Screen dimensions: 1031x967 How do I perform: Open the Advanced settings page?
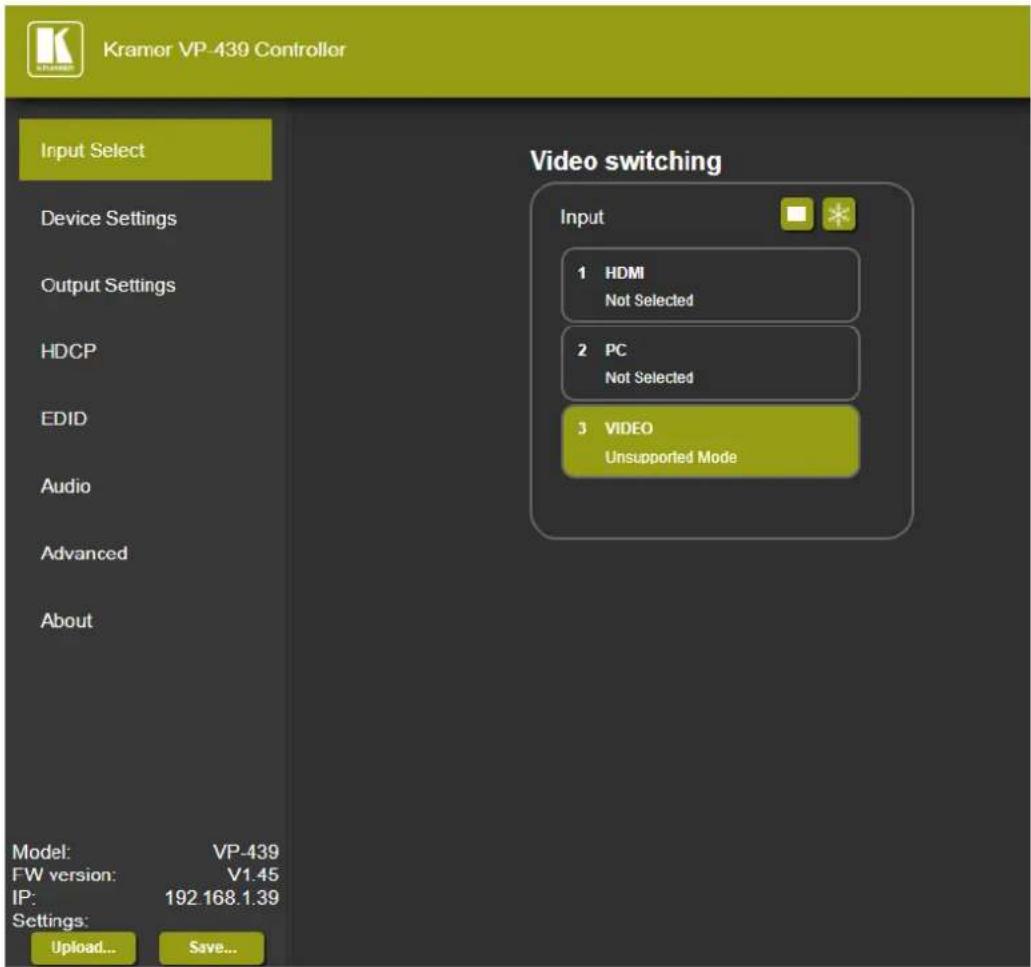[x=84, y=554]
